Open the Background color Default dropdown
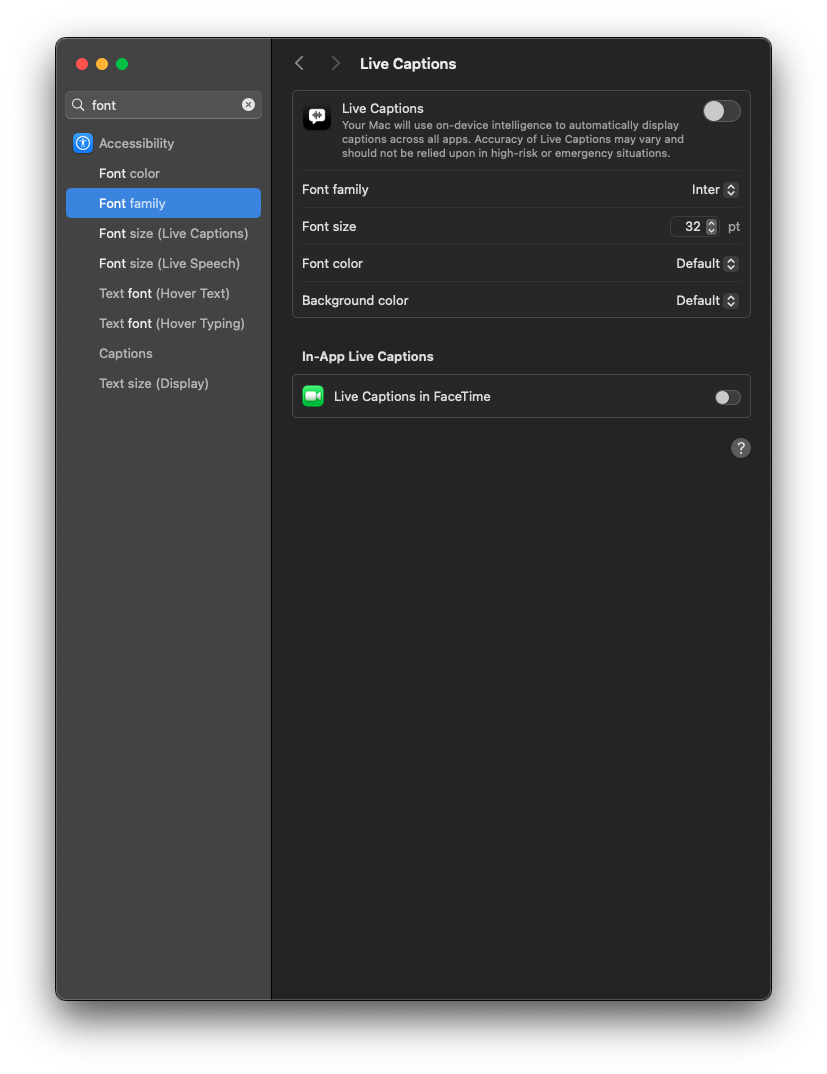The image size is (827, 1074). coord(707,301)
